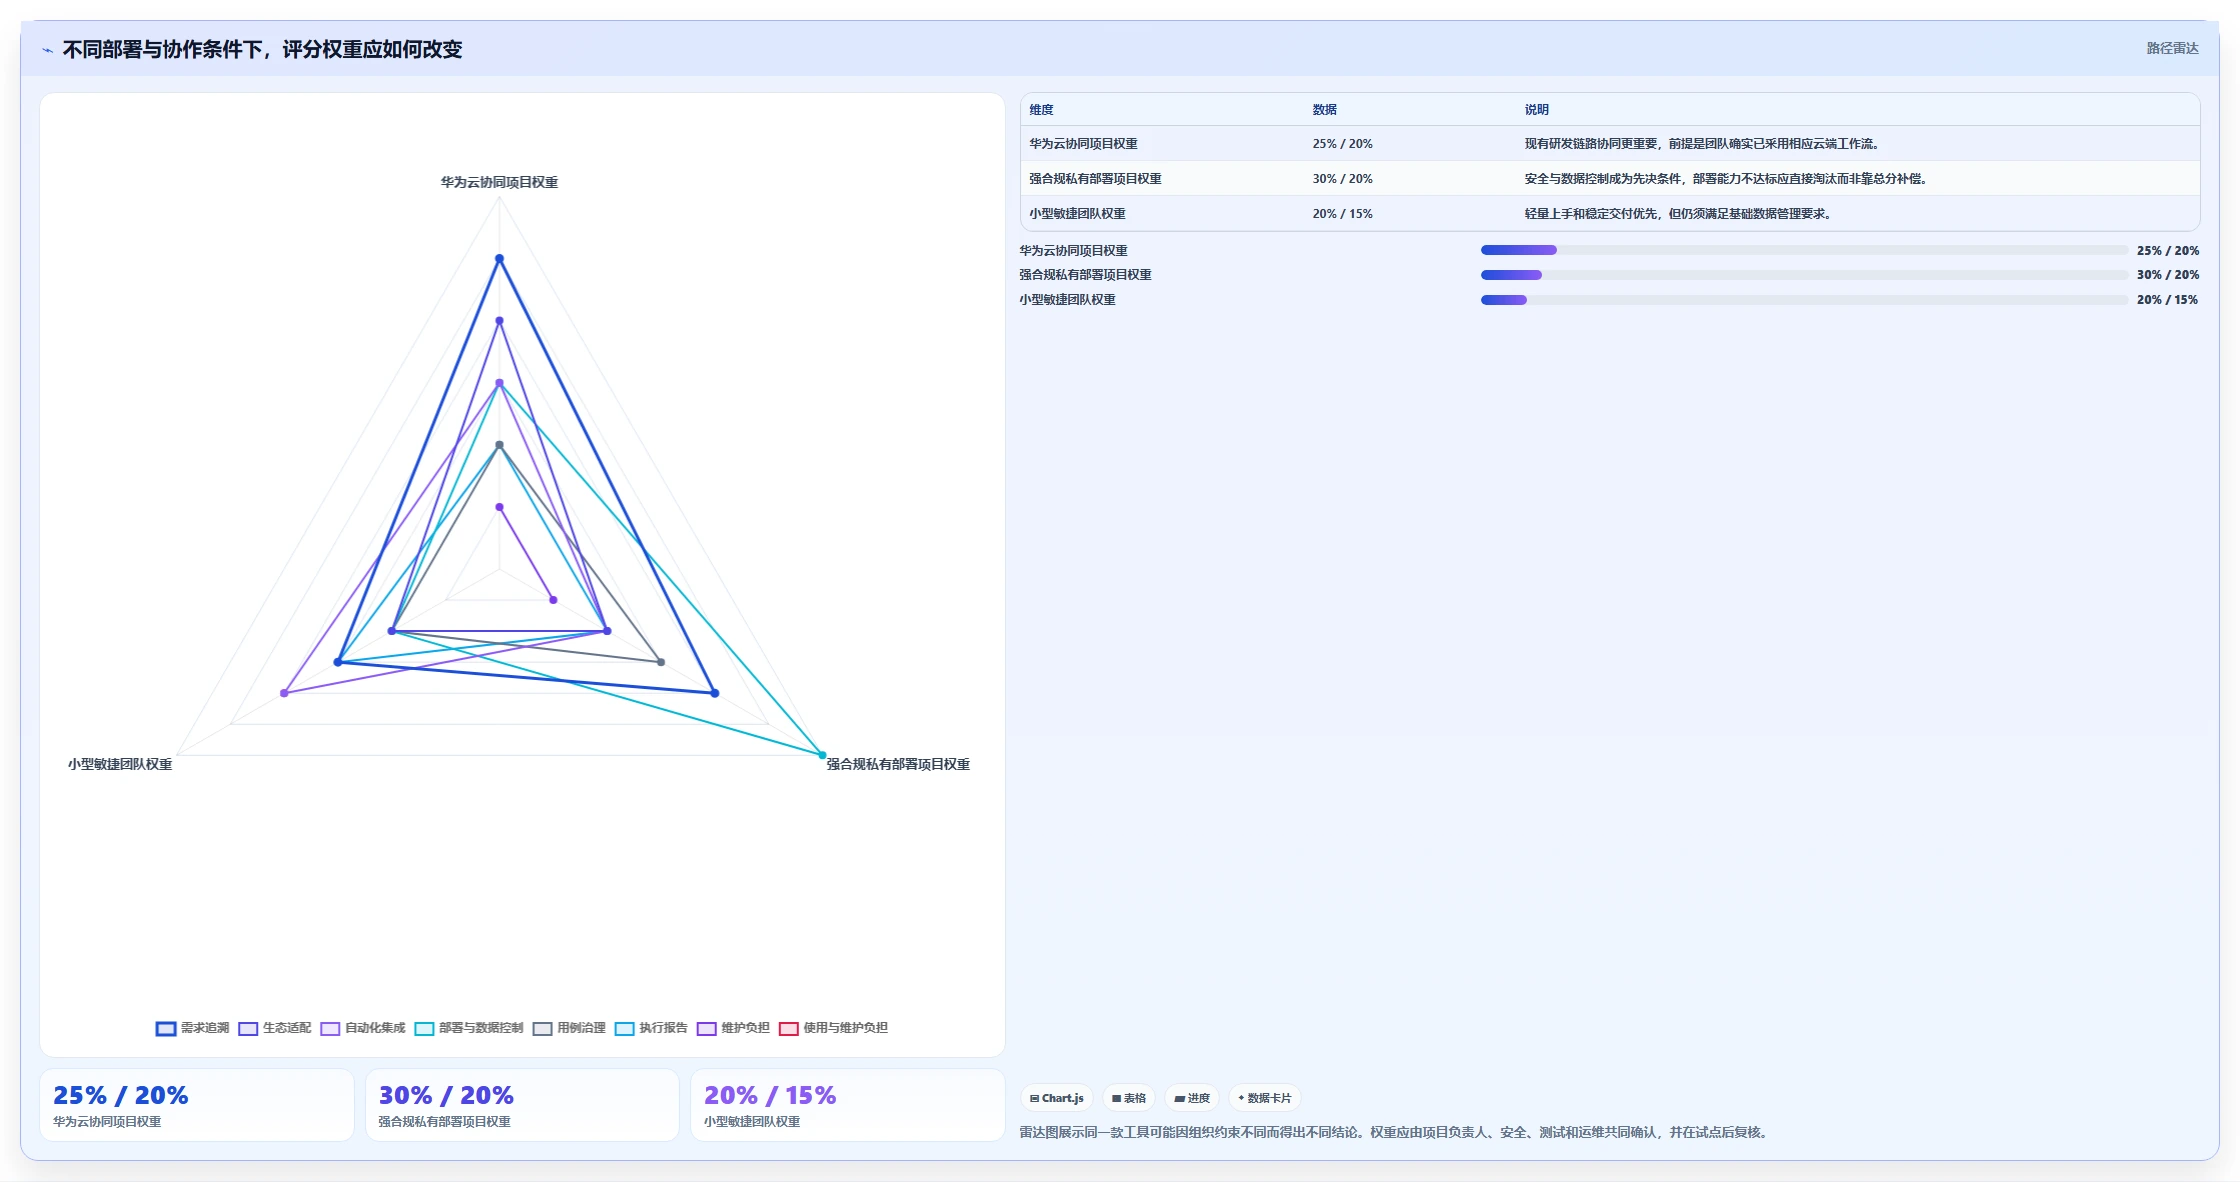Click the 小型敏捷团队权重 axis label on the radar
The image size is (2240, 1182).
(x=120, y=764)
